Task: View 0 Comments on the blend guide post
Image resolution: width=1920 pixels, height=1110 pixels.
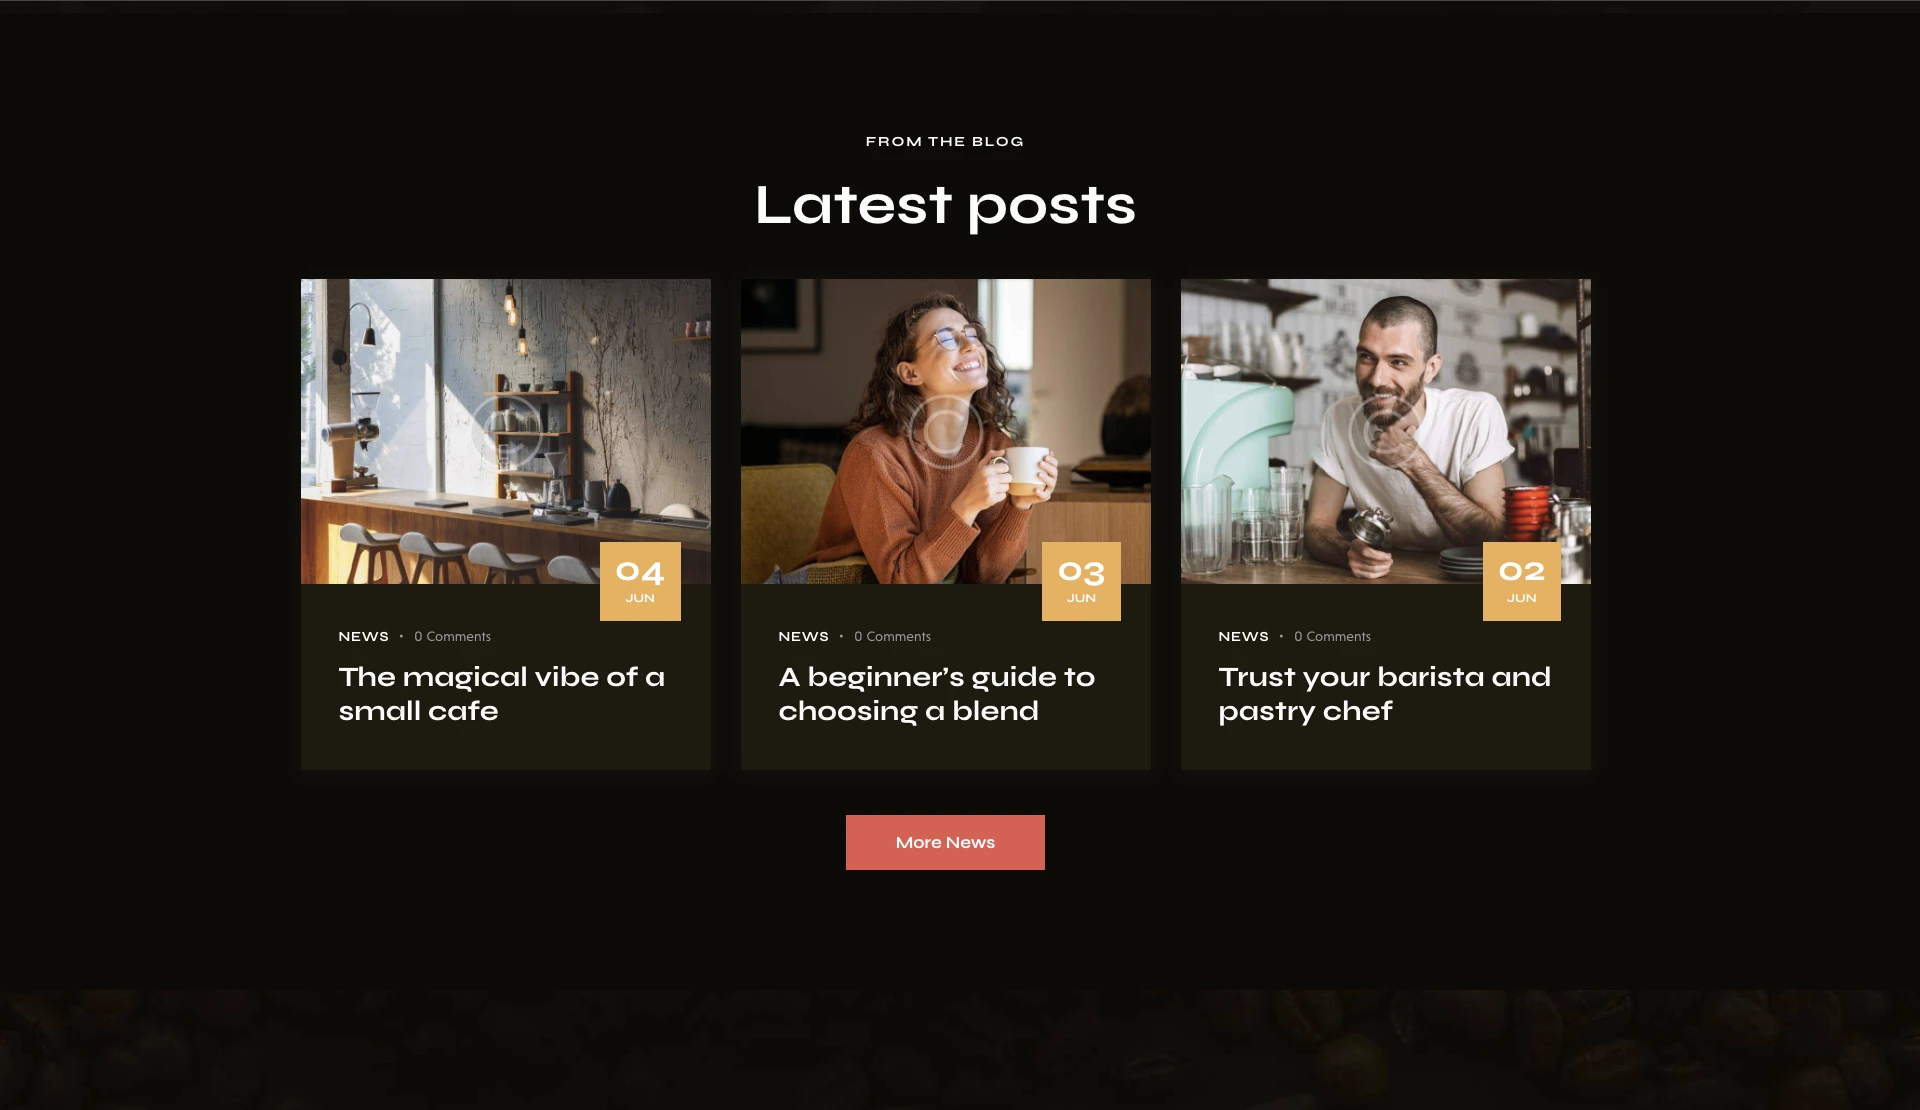Action: pos(892,636)
